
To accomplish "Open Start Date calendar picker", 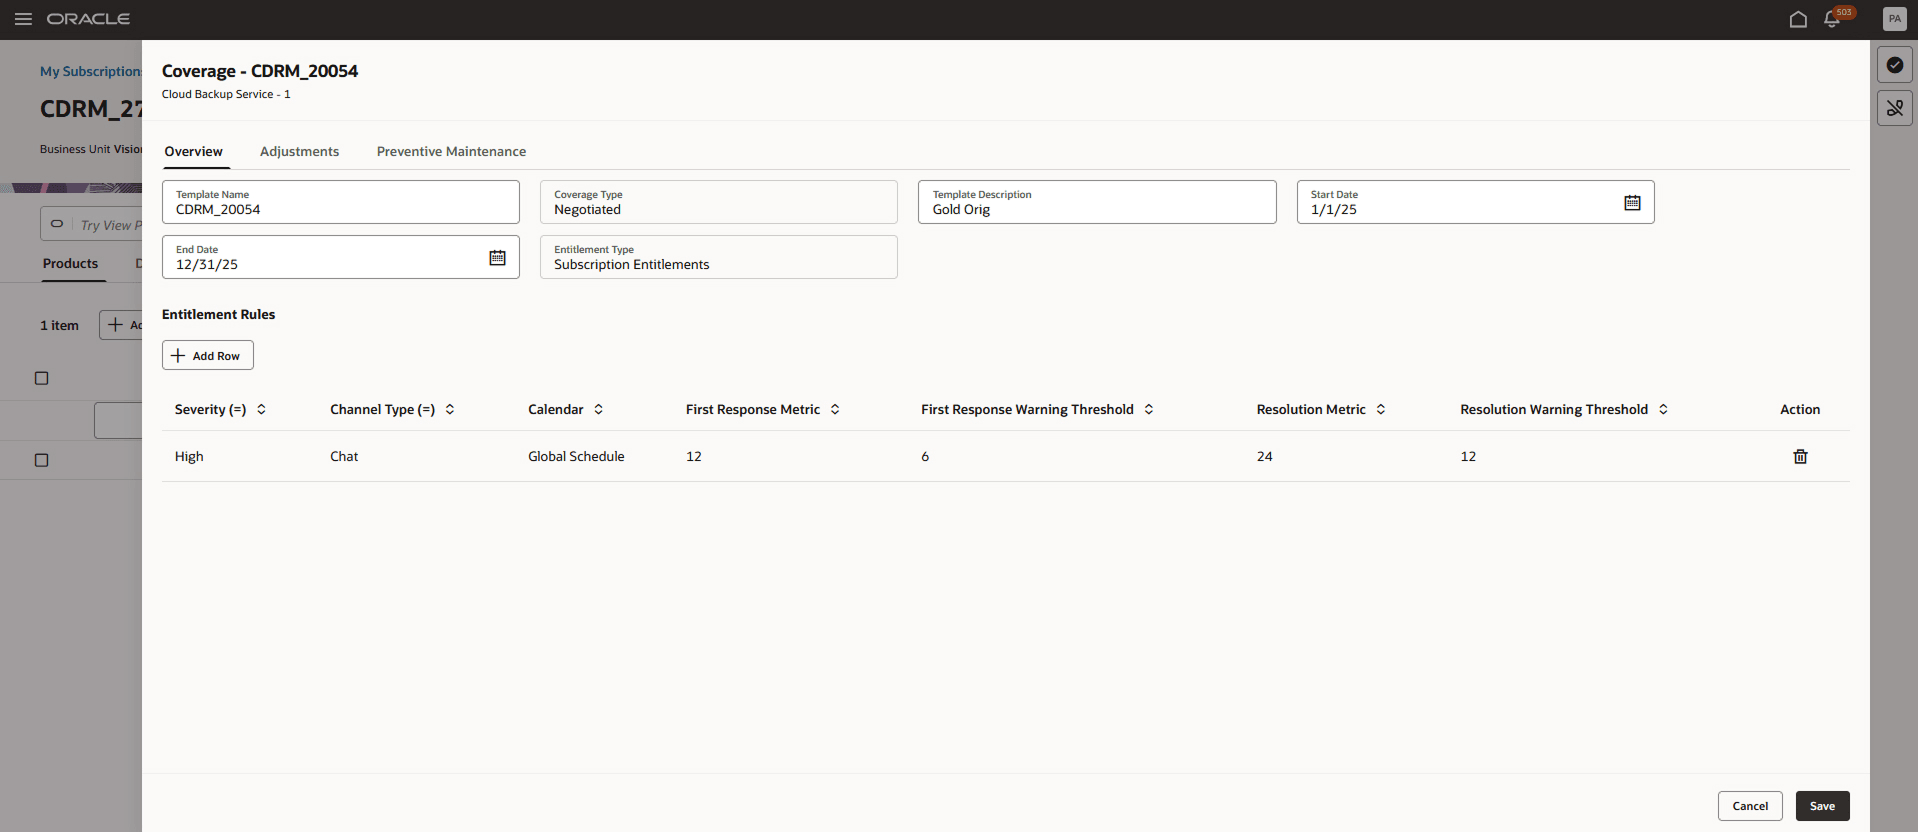I will pyautogui.click(x=1632, y=203).
